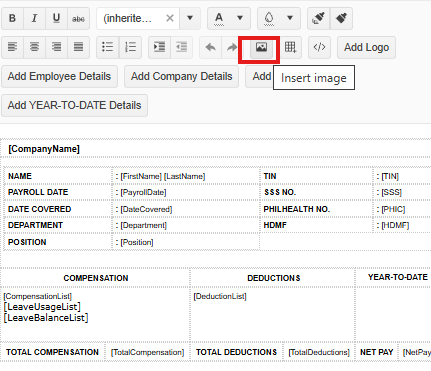431x371 pixels.
Task: Click the [CompensationList] placeholder
Action: pyautogui.click(x=38, y=296)
